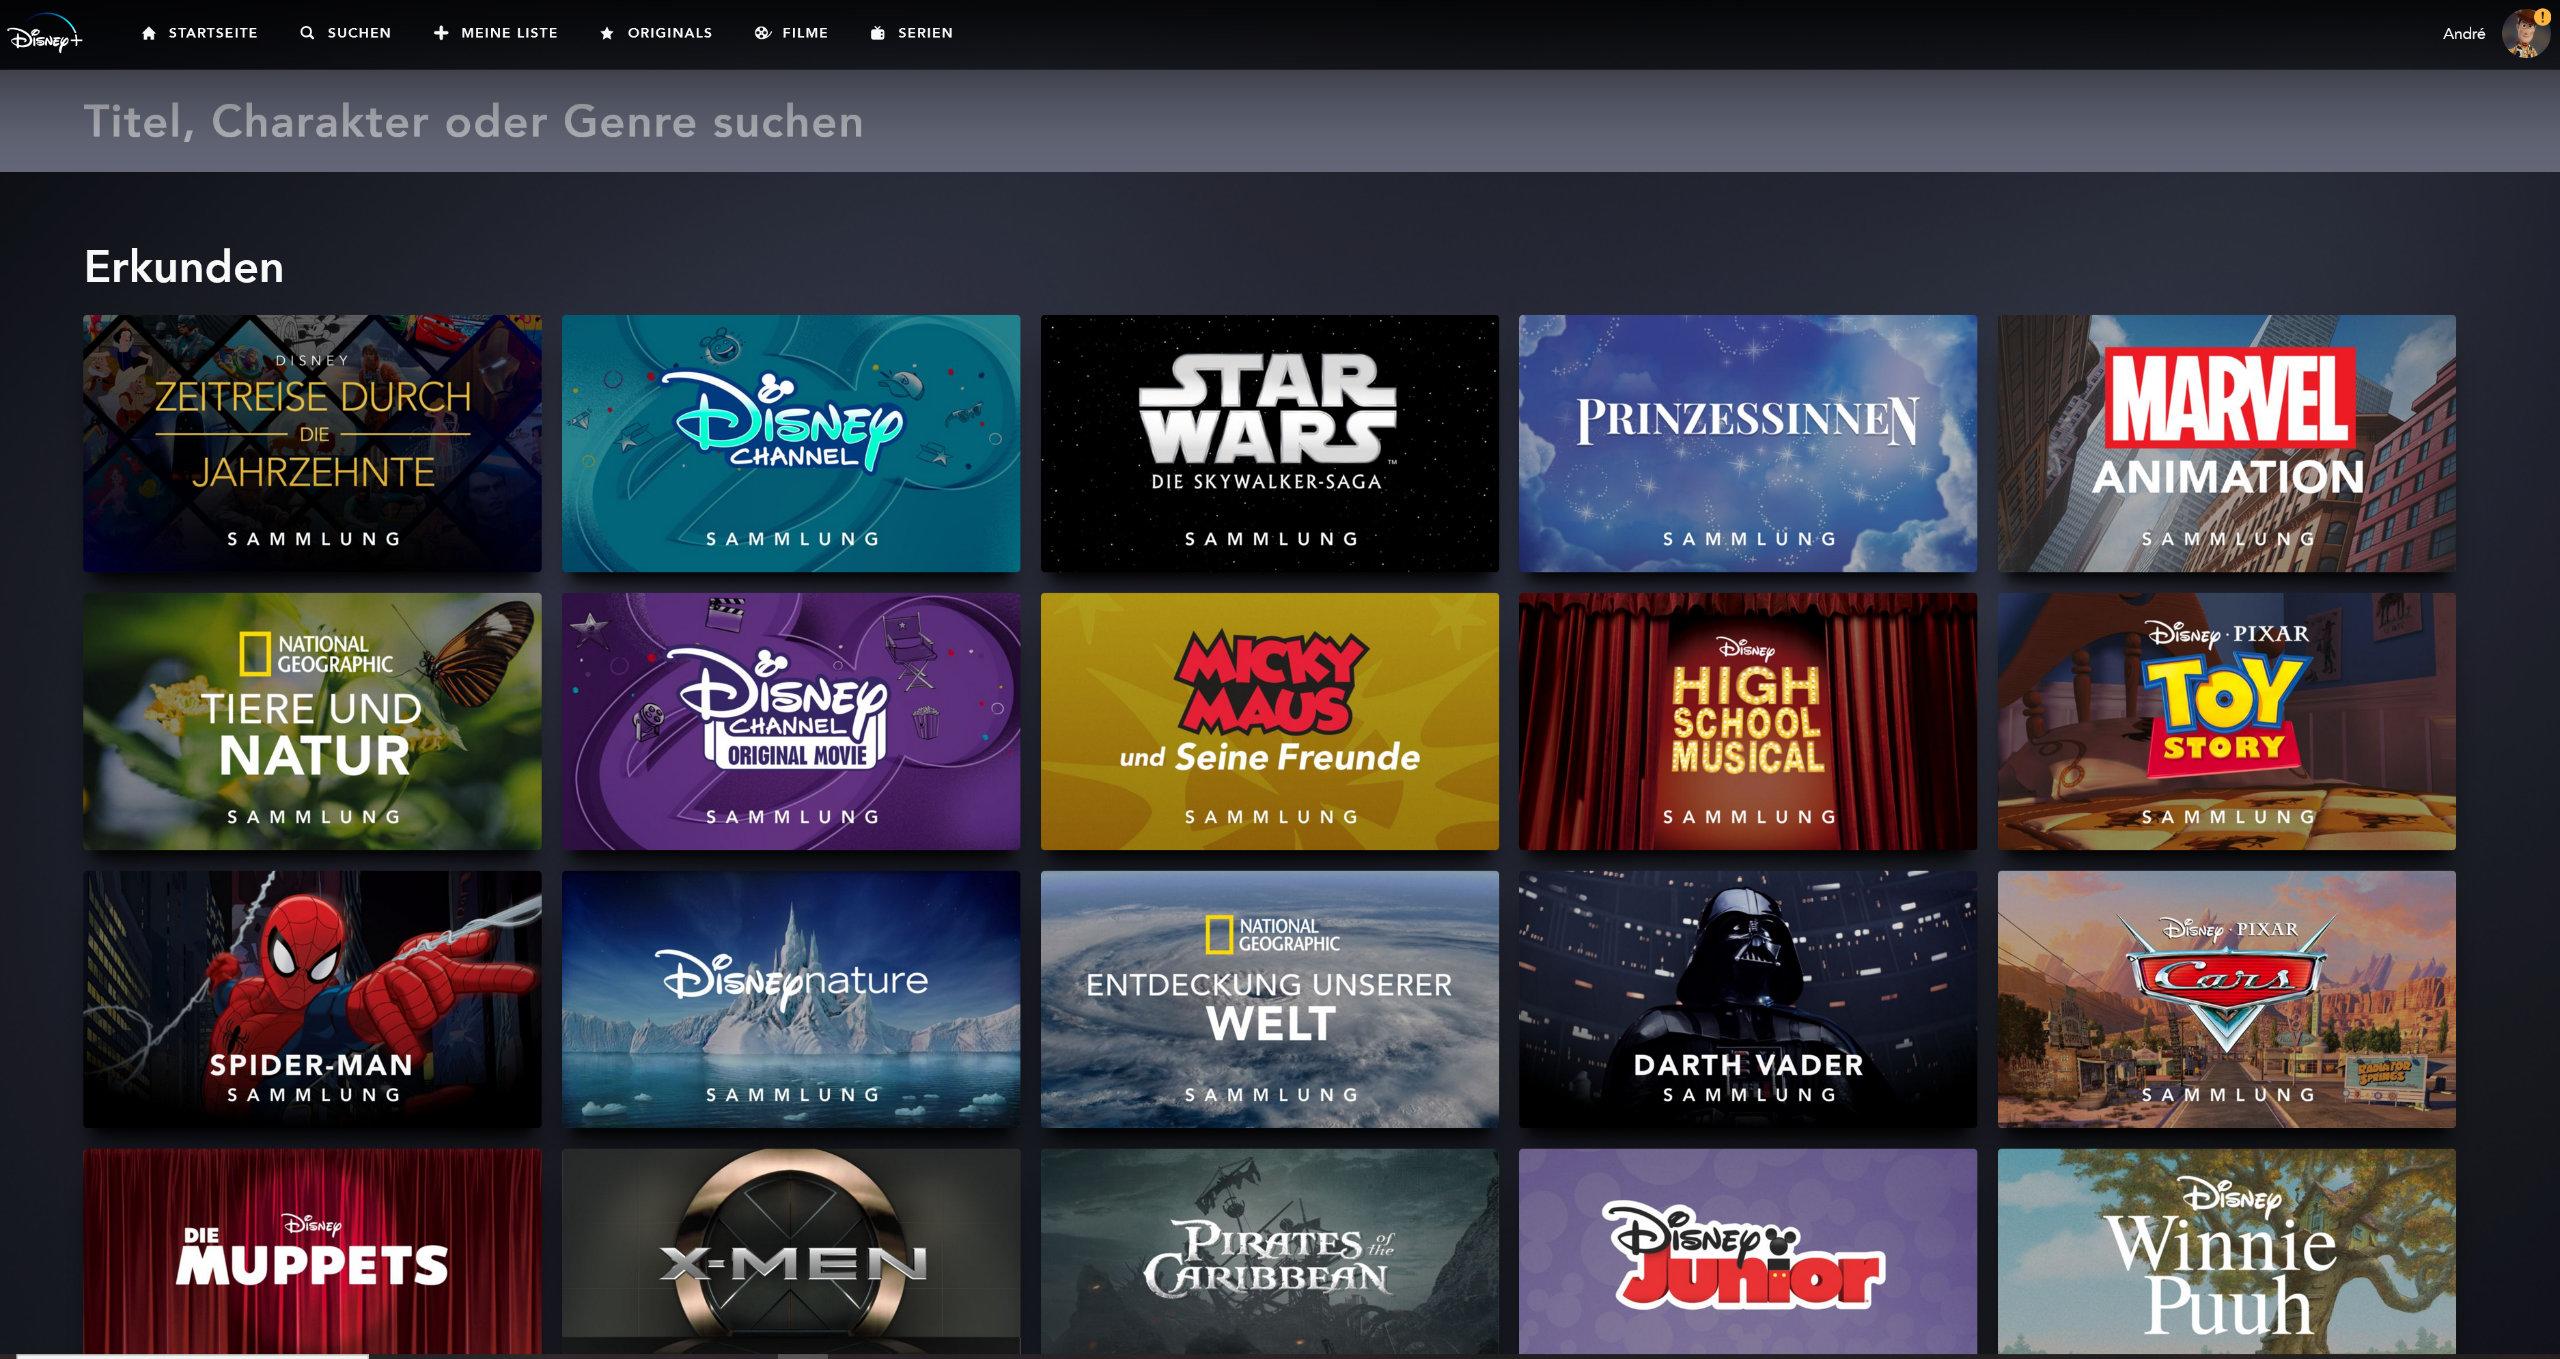The width and height of the screenshot is (2560, 1359).
Task: Open the Startseite menu item
Action: [213, 33]
